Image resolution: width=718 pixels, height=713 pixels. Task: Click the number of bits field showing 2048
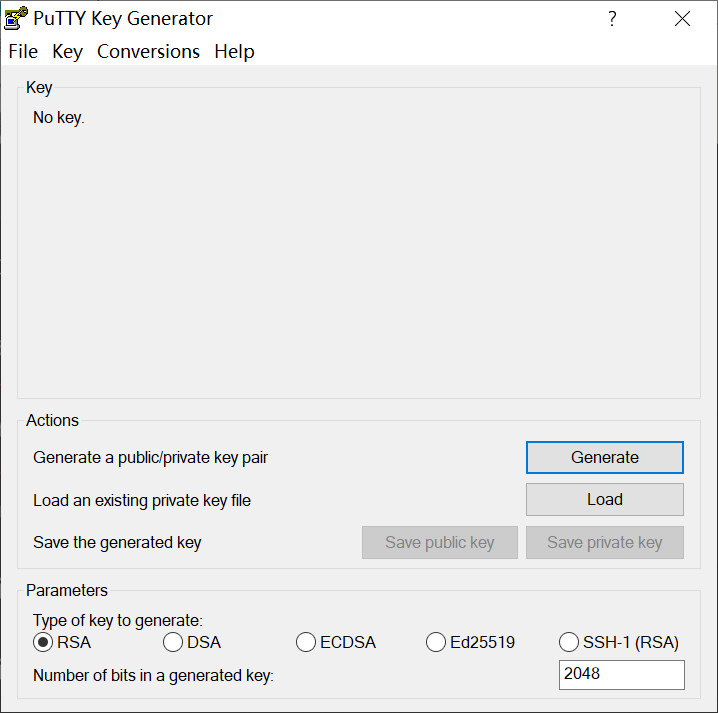[x=621, y=675]
